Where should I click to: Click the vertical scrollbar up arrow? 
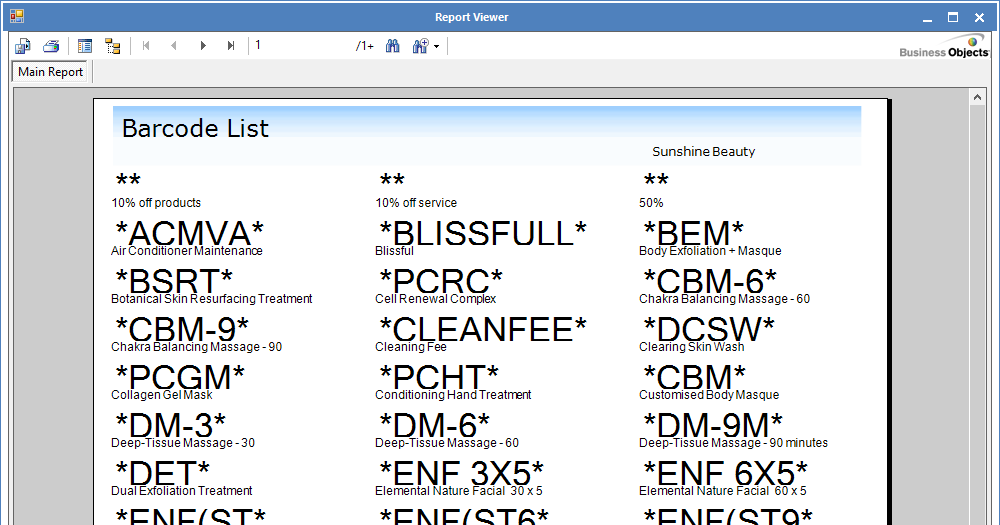[x=978, y=98]
